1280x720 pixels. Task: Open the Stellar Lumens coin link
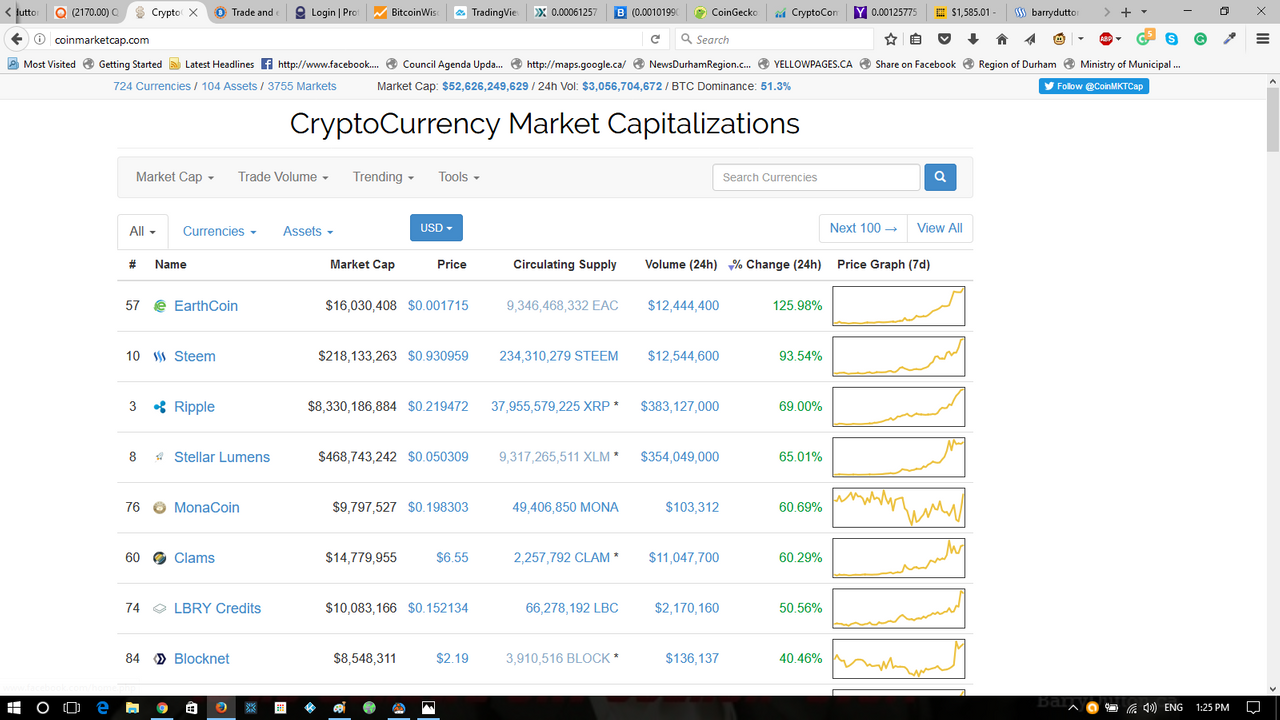tap(222, 457)
